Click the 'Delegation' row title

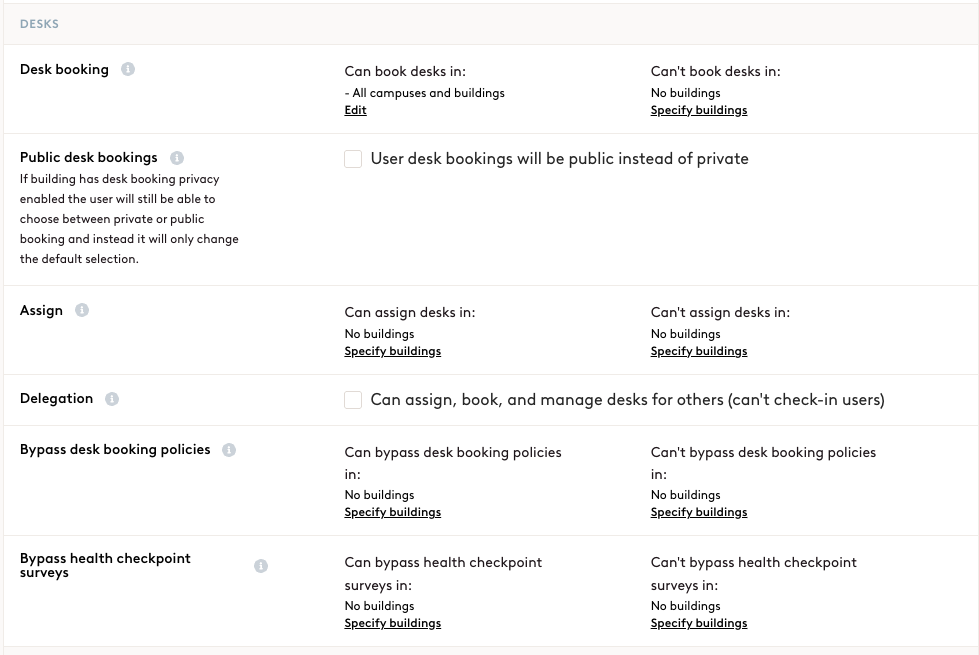(56, 398)
